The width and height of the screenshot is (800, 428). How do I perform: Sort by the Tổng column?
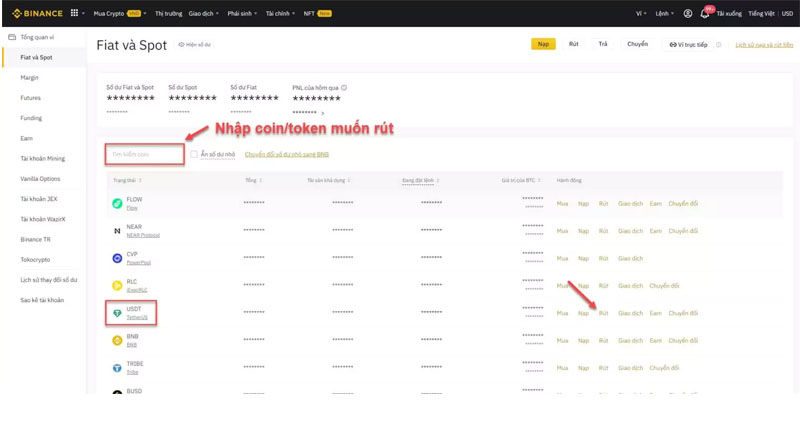(254, 181)
